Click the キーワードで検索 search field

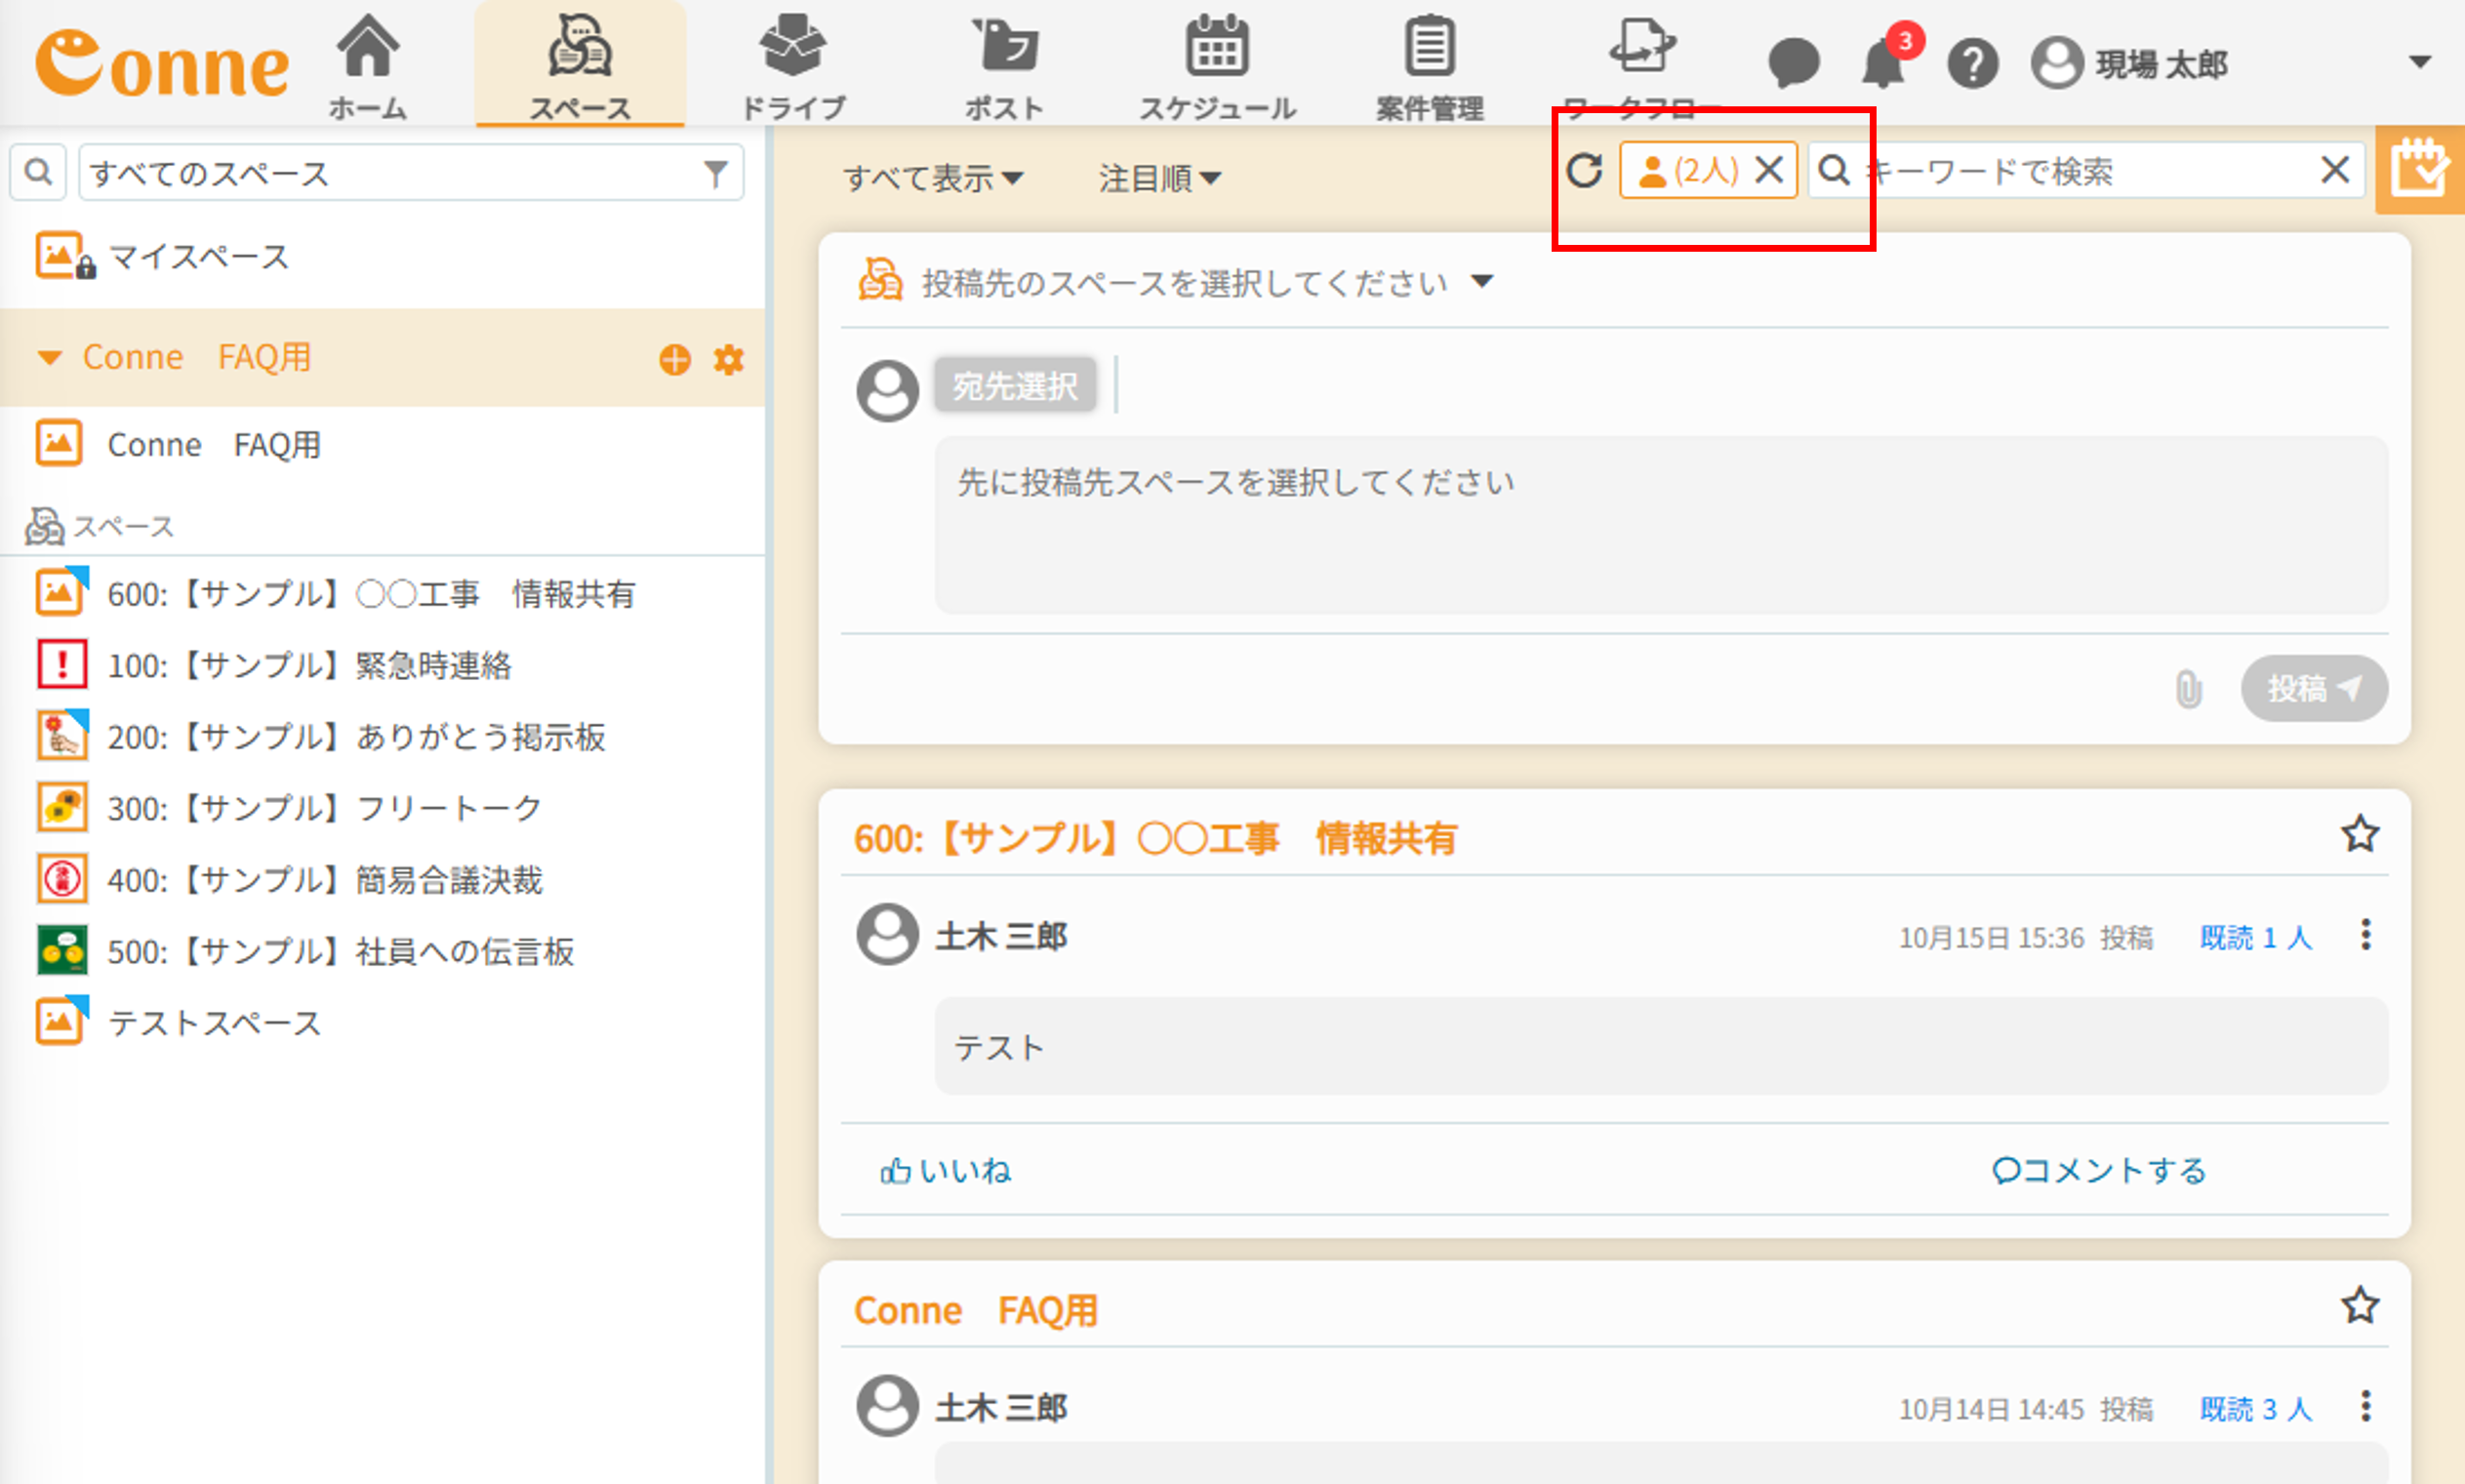tap(2085, 172)
